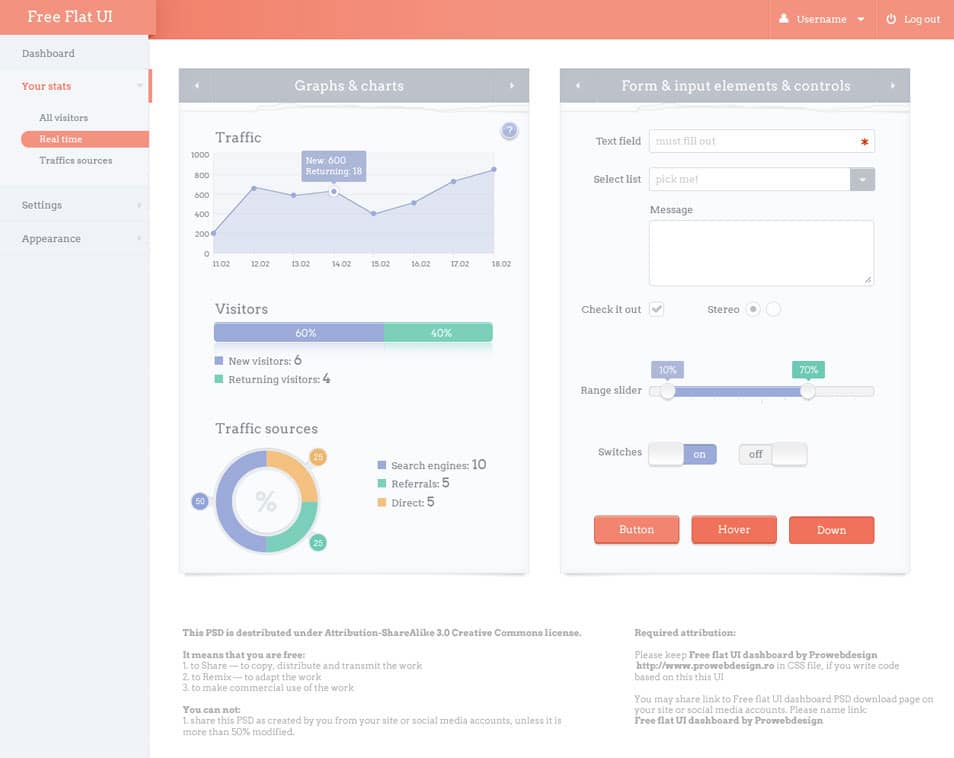Click the blue Search engines legend square
This screenshot has height=758, width=954.
pyautogui.click(x=381, y=465)
